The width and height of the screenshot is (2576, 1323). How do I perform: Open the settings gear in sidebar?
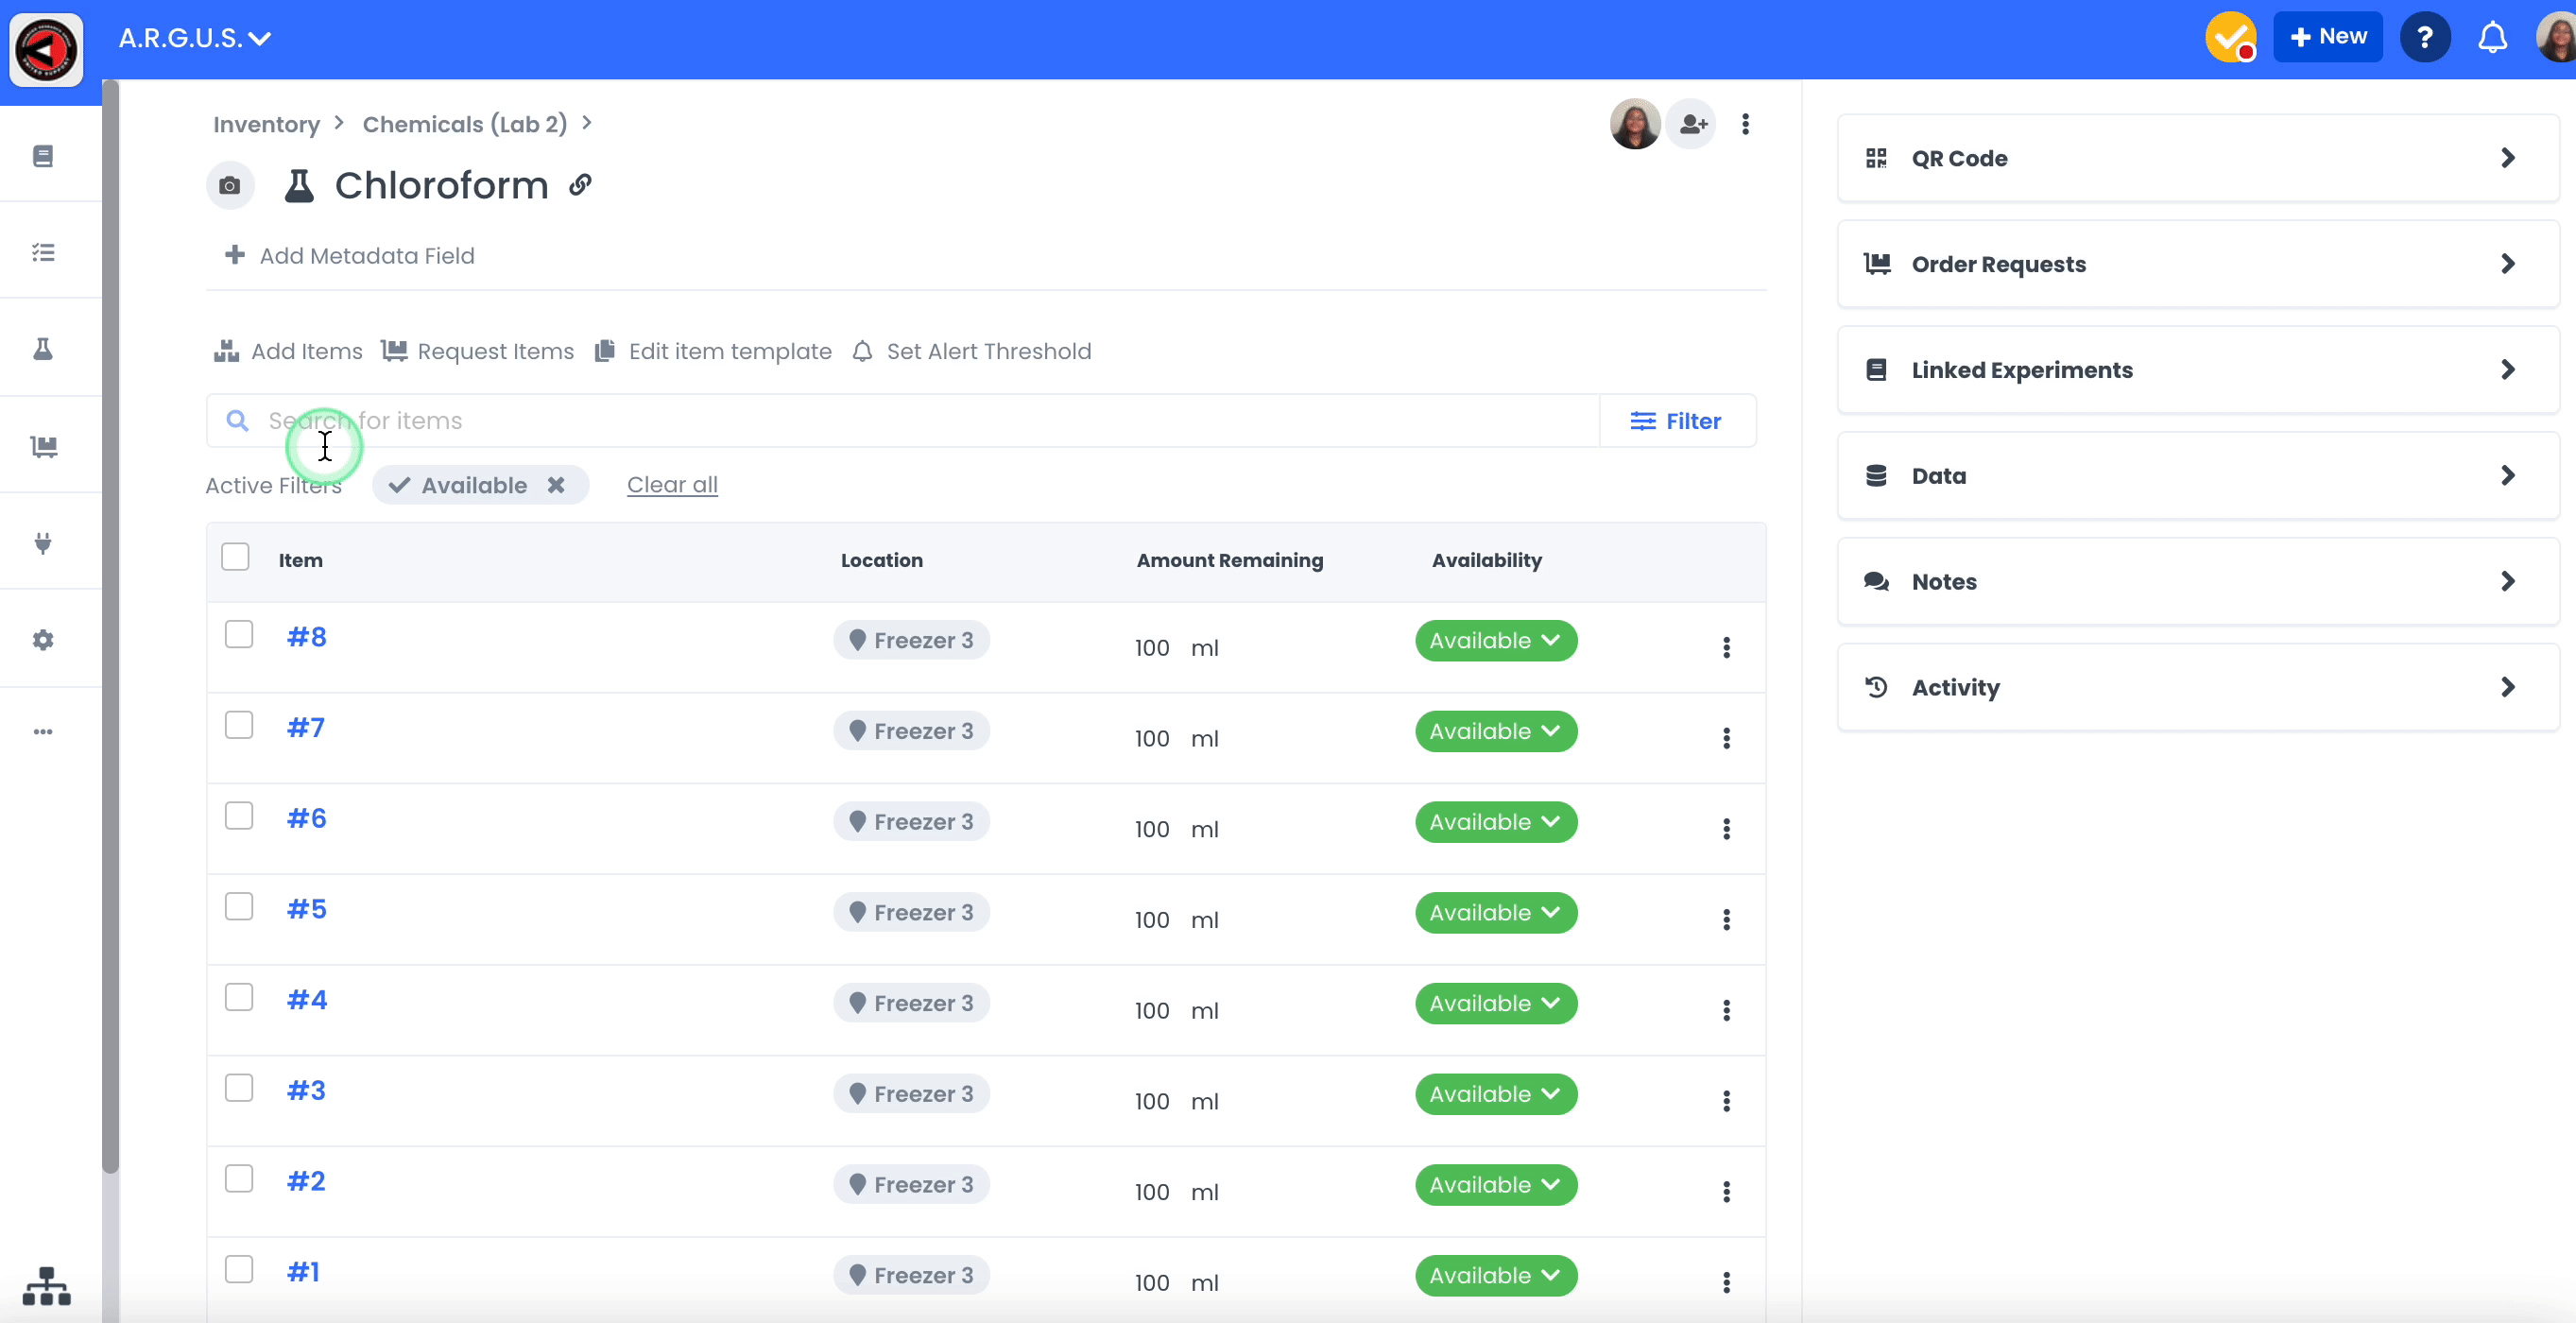[x=43, y=640]
